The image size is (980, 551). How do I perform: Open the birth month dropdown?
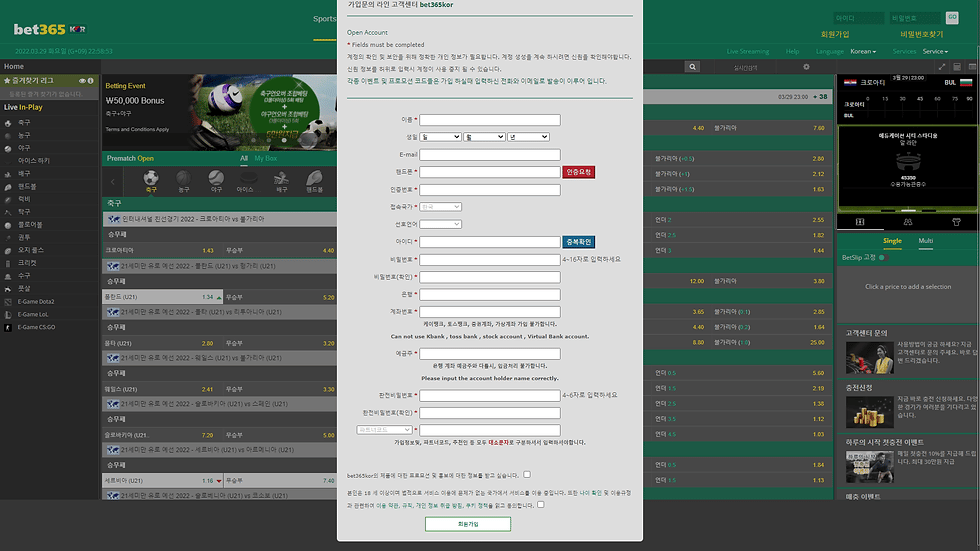tap(484, 137)
